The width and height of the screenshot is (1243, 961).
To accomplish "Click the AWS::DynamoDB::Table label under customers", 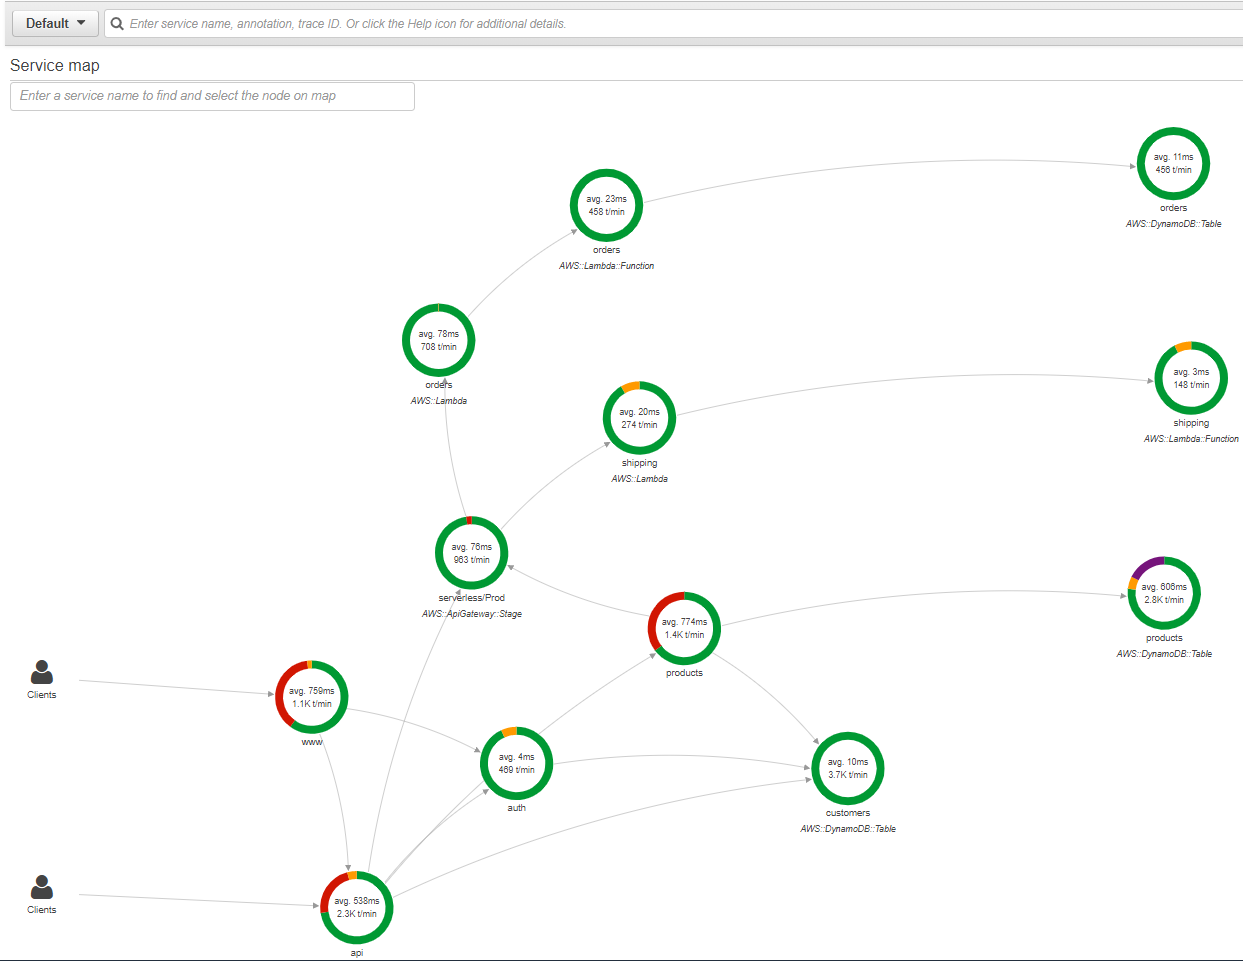I will [848, 829].
